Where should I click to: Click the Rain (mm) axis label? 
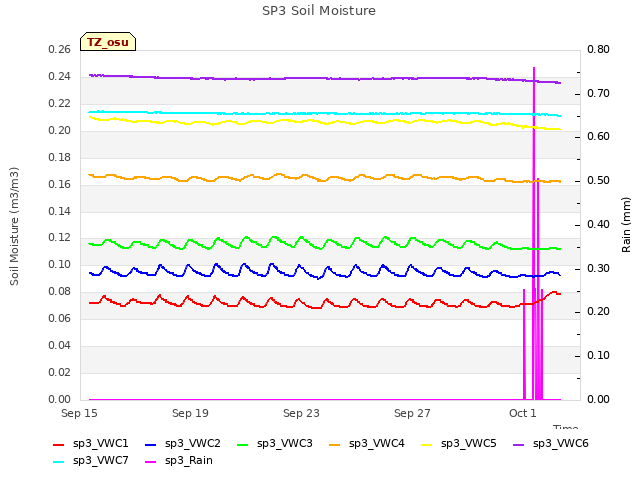pyautogui.click(x=626, y=225)
